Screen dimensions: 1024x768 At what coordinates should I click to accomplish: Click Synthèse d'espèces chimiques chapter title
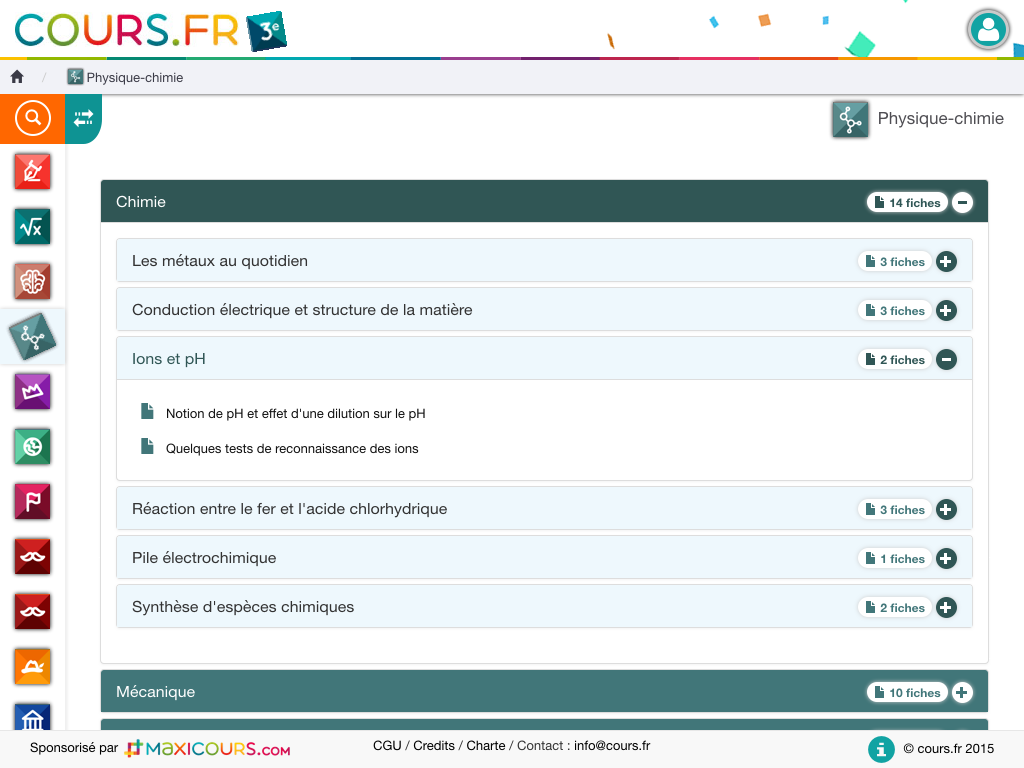click(243, 607)
